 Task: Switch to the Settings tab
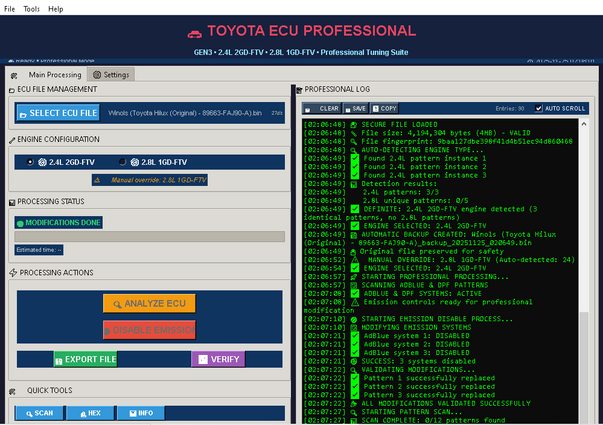(x=111, y=75)
